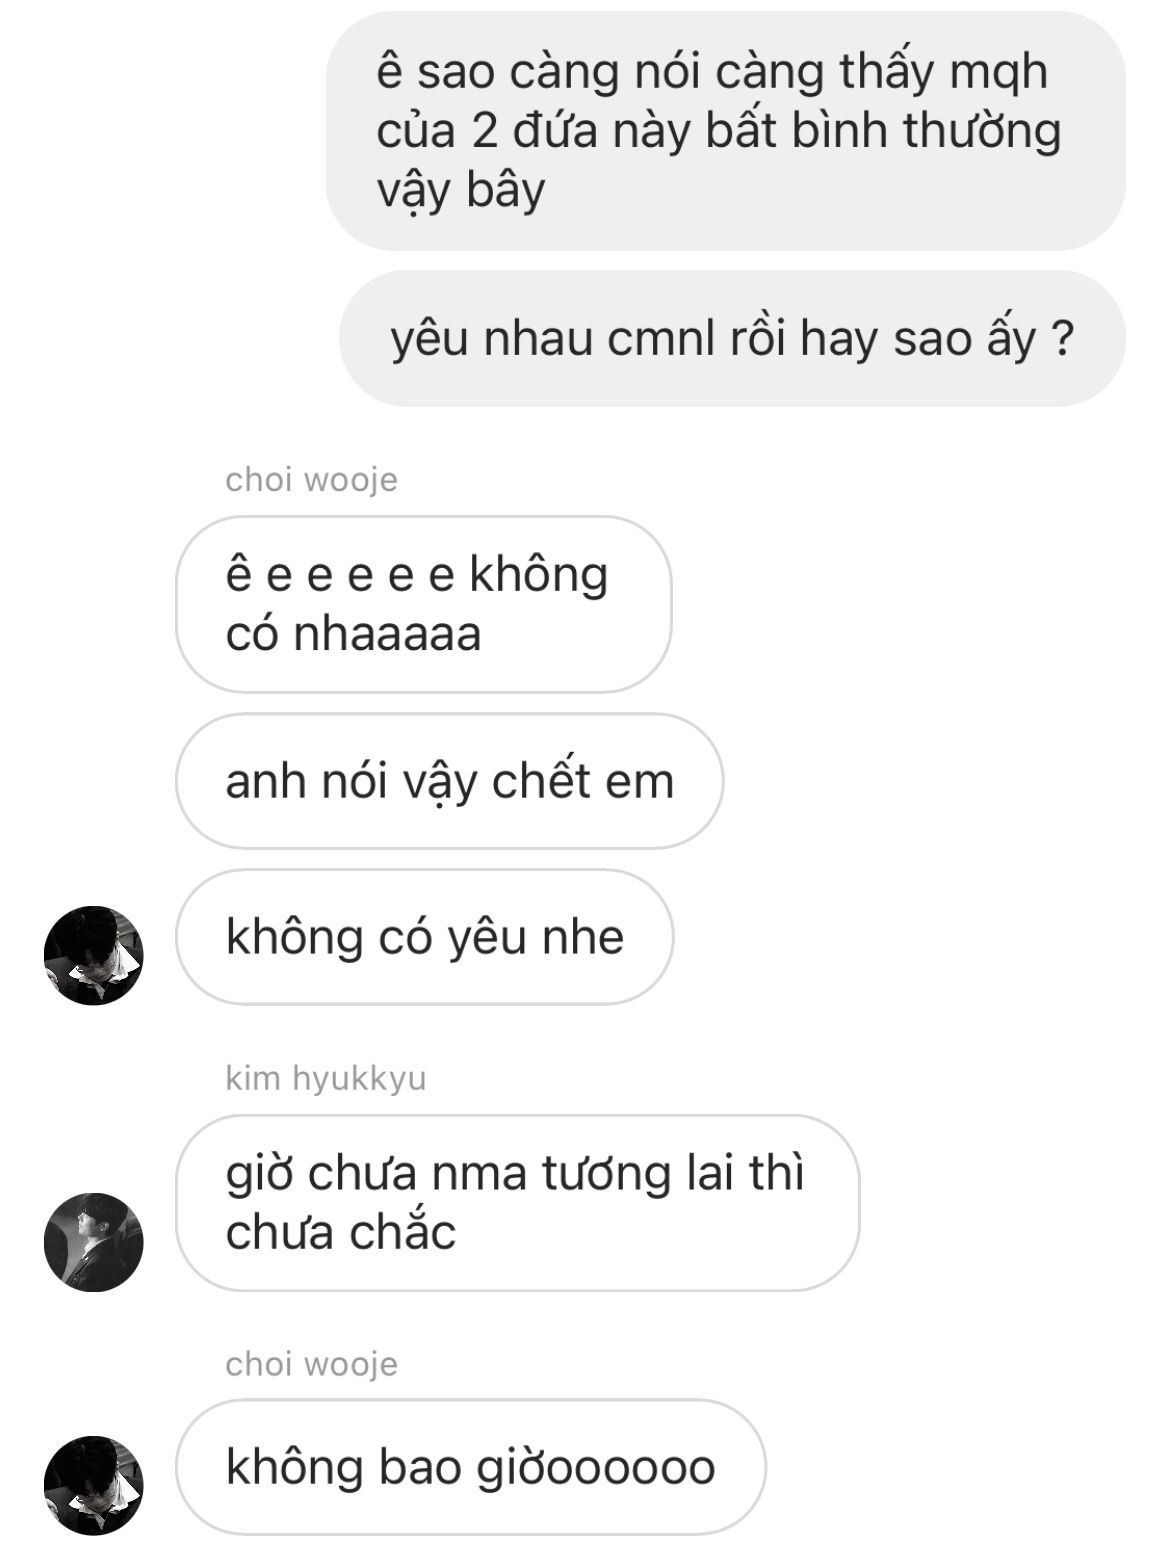Open choi wooje's avatar beside 'không có yêu nhe'

94,955
